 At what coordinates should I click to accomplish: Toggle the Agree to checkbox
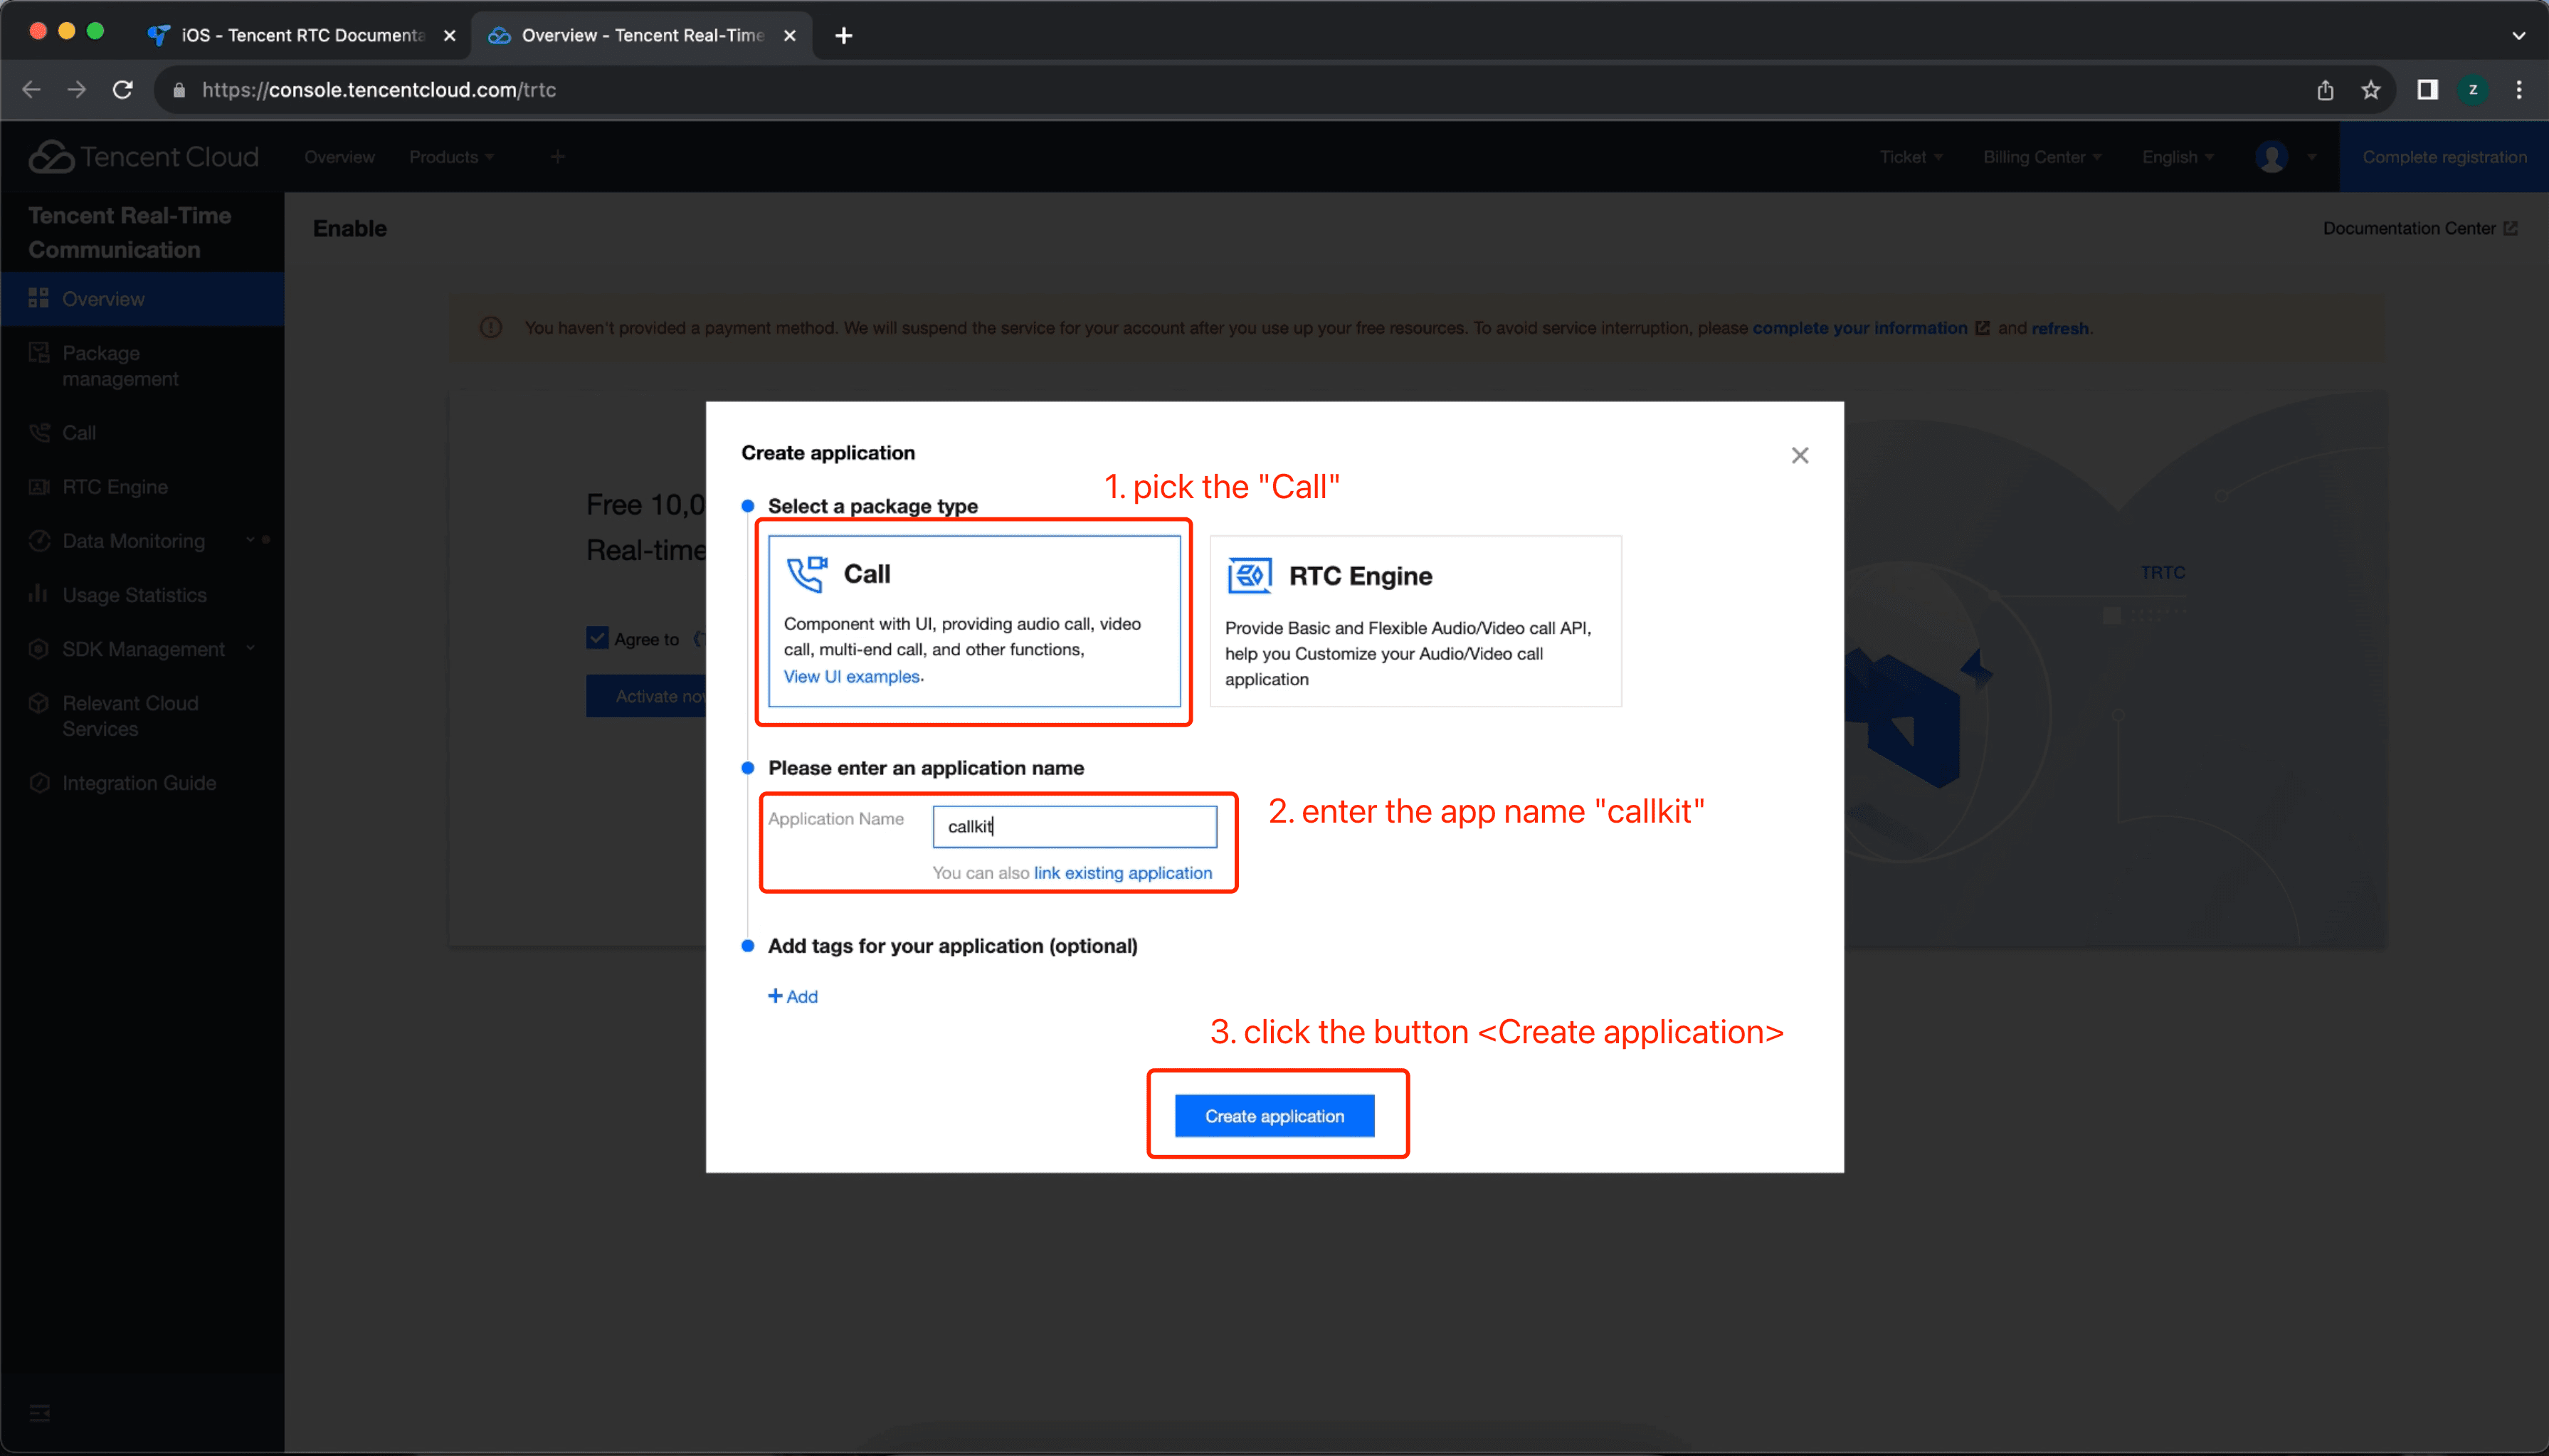597,638
